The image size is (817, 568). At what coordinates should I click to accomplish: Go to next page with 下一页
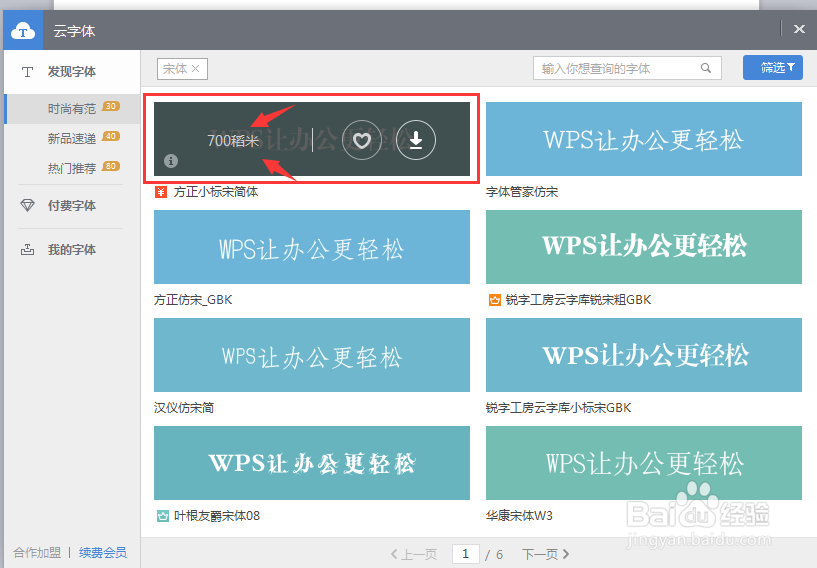point(546,554)
